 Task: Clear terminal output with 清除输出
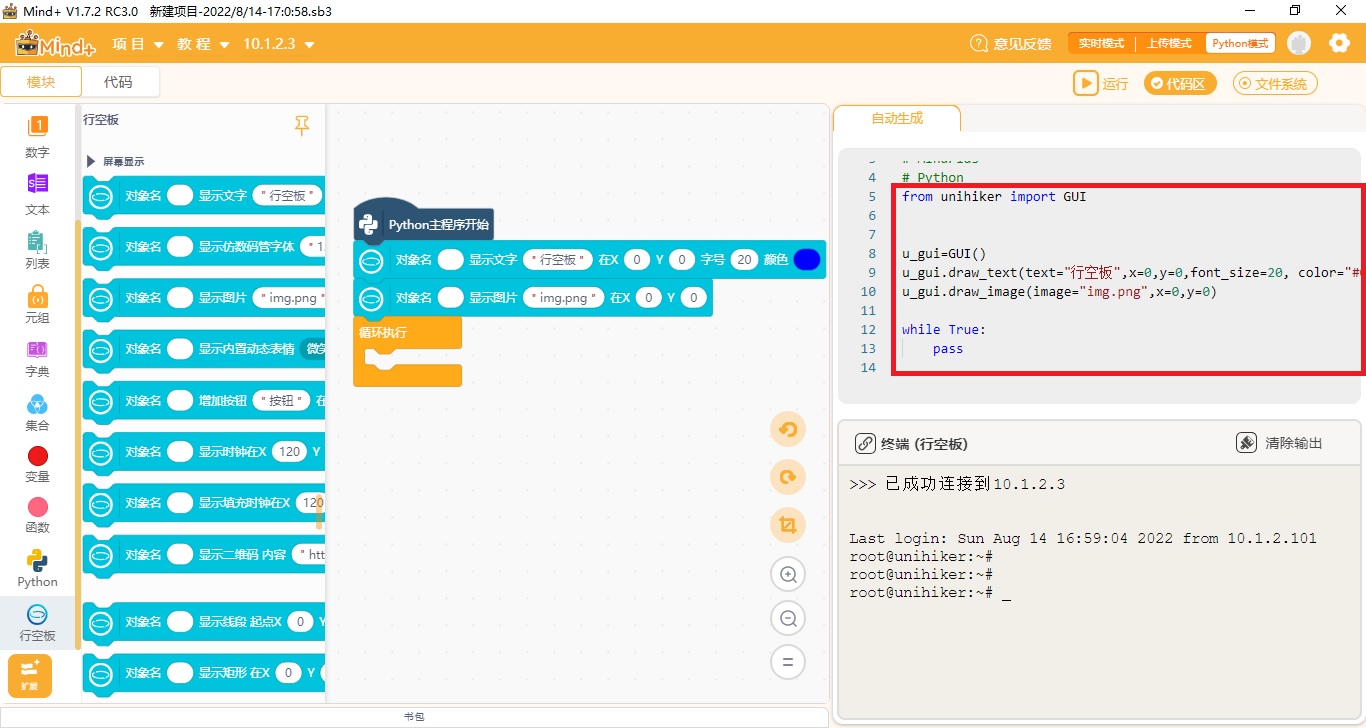1279,443
